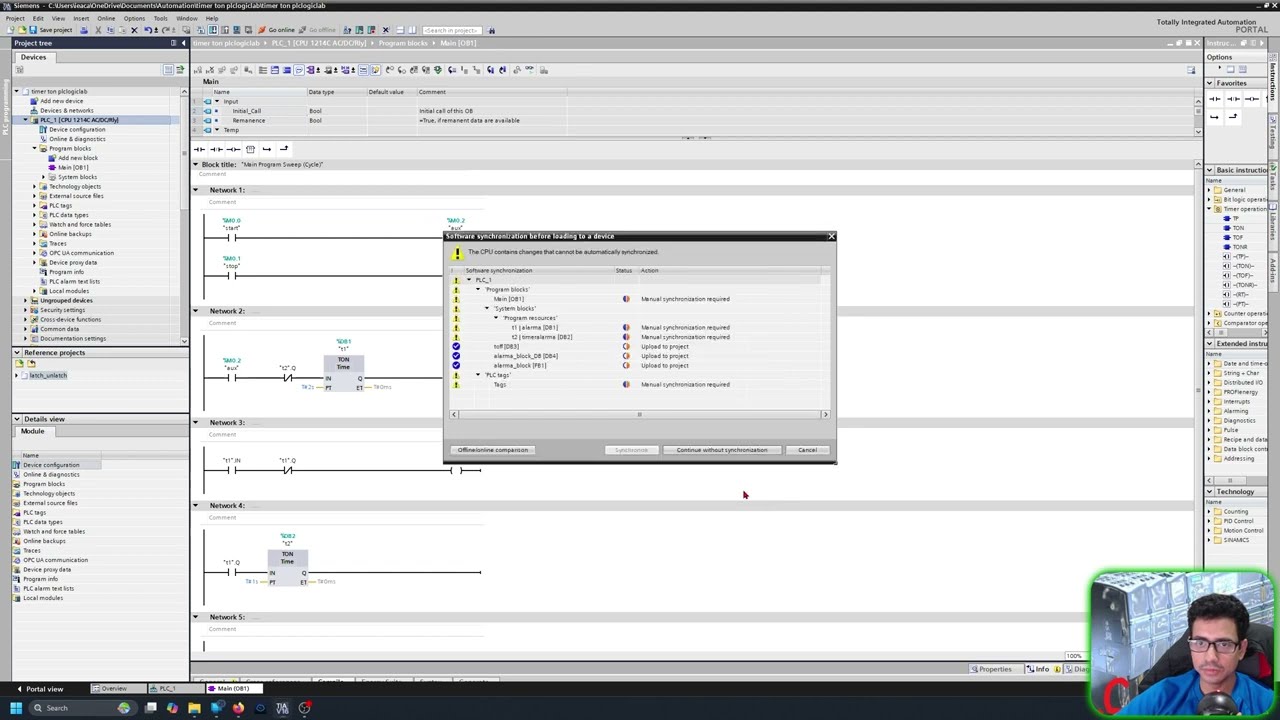Select Main [OB1] in project tree
Screen dimensions: 1280x720
coord(73,168)
